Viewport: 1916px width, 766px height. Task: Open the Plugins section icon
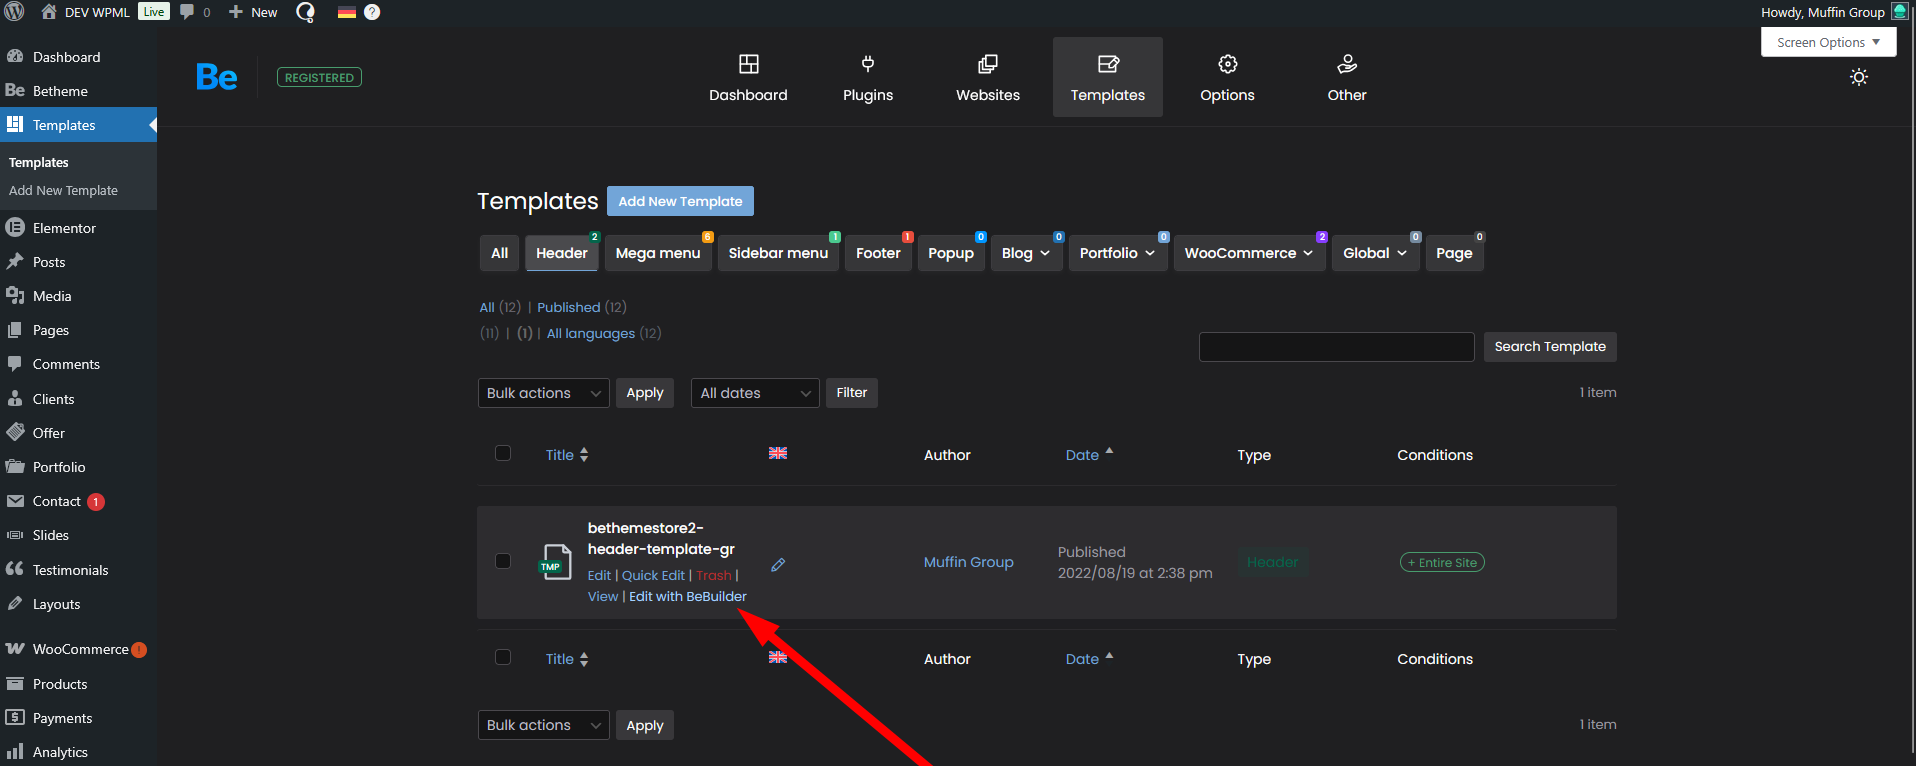coord(867,65)
